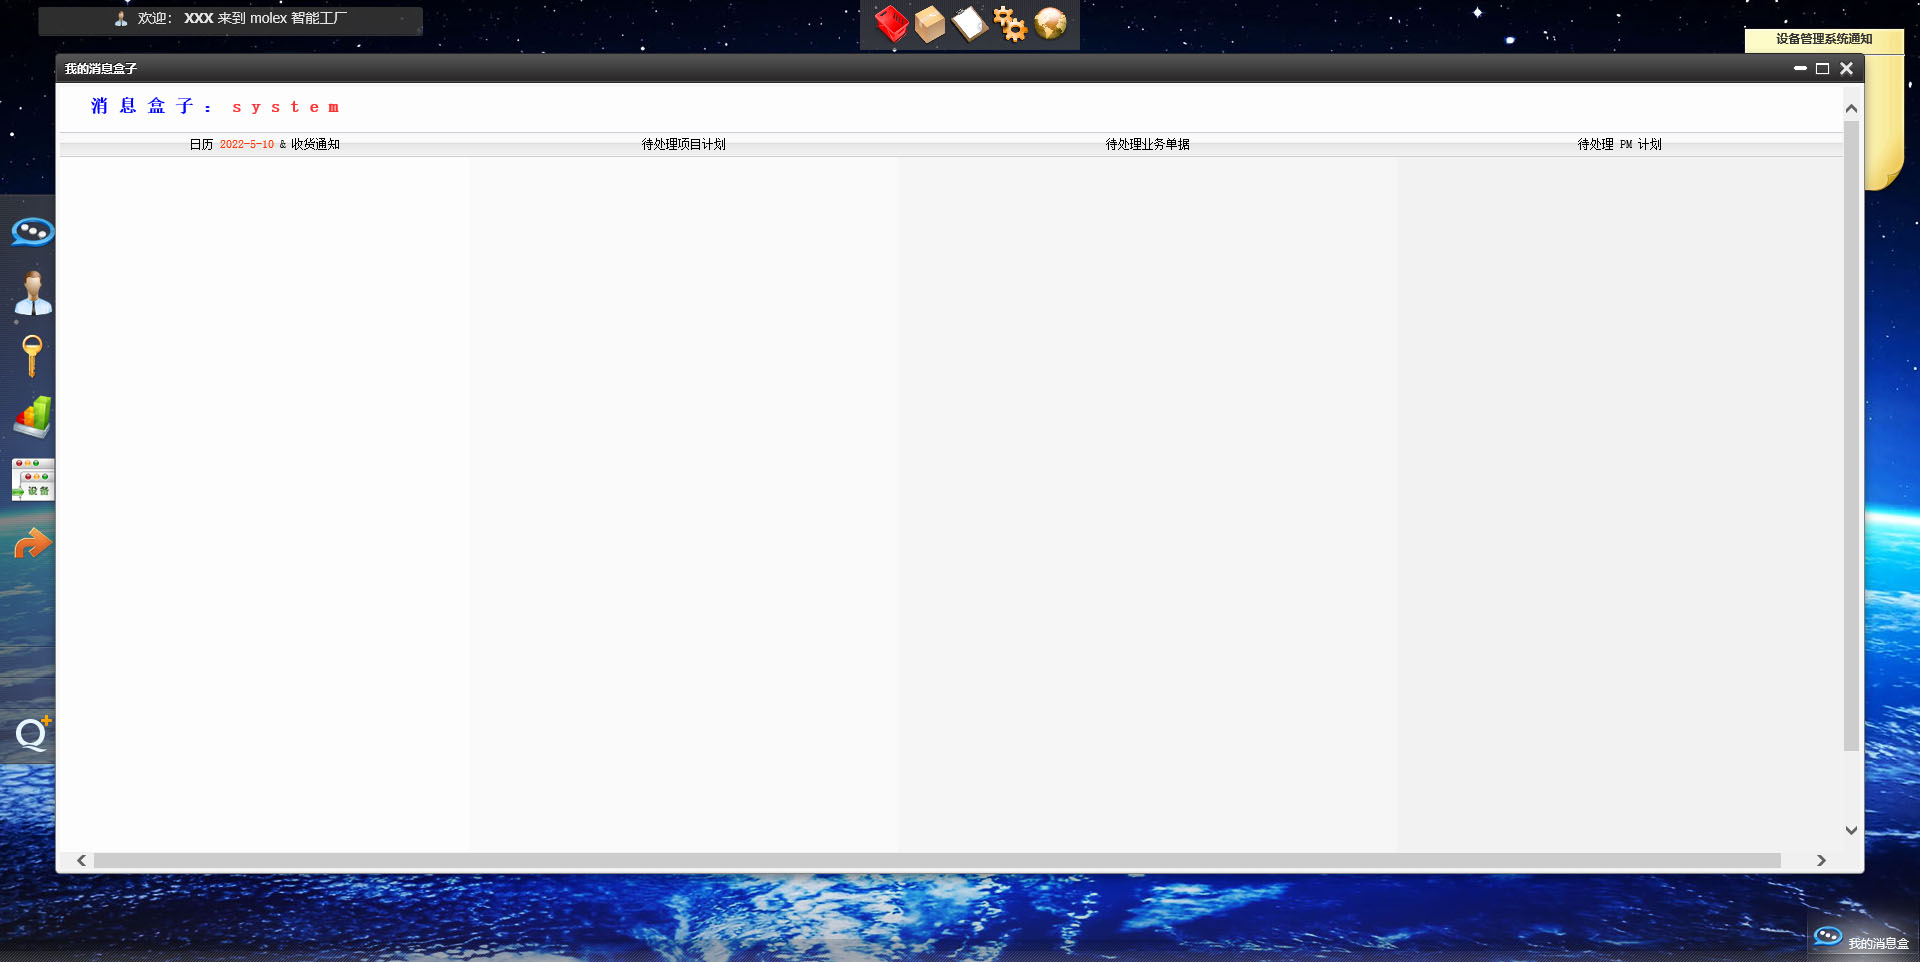Viewport: 1920px width, 962px height.
Task: Click the orange arrow exit icon
Action: pos(33,543)
